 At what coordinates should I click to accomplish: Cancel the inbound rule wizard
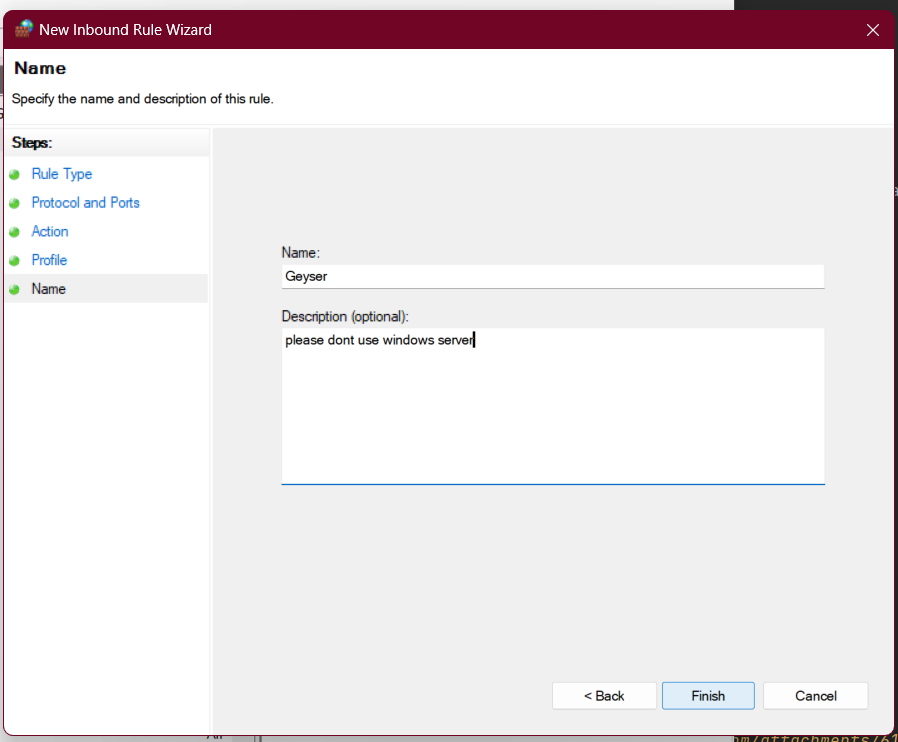815,696
